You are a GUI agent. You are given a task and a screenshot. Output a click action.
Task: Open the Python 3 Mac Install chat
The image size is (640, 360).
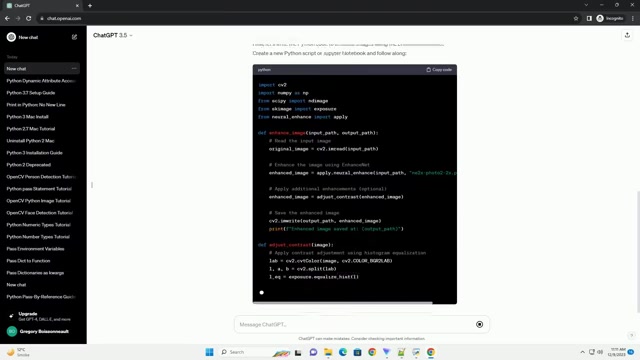[27, 117]
